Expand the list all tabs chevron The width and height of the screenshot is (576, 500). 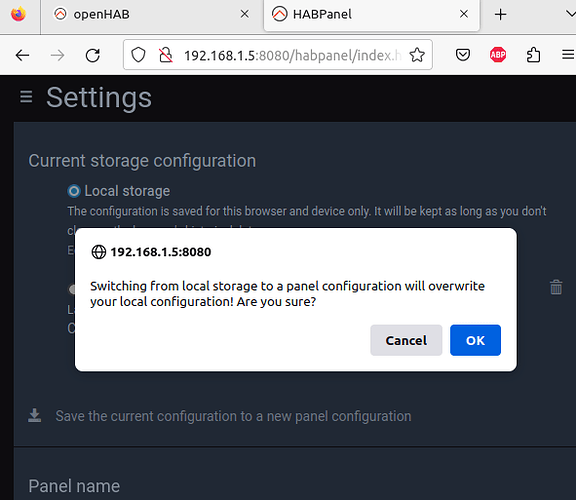[570, 14]
